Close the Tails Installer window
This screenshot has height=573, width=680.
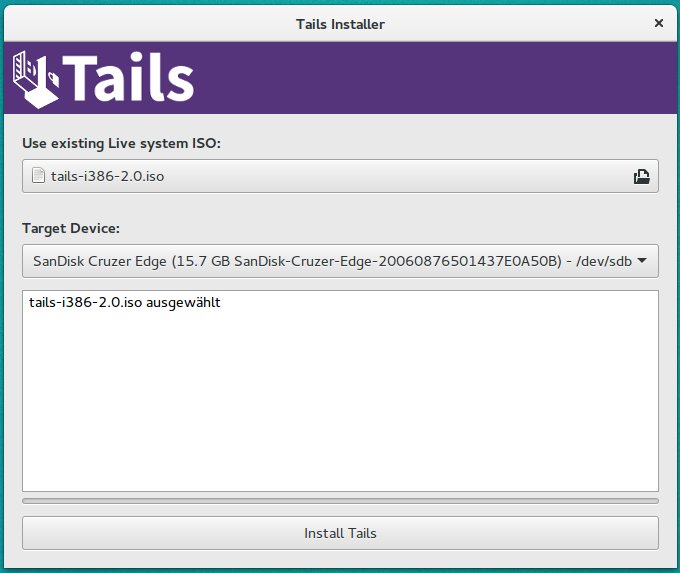[658, 23]
